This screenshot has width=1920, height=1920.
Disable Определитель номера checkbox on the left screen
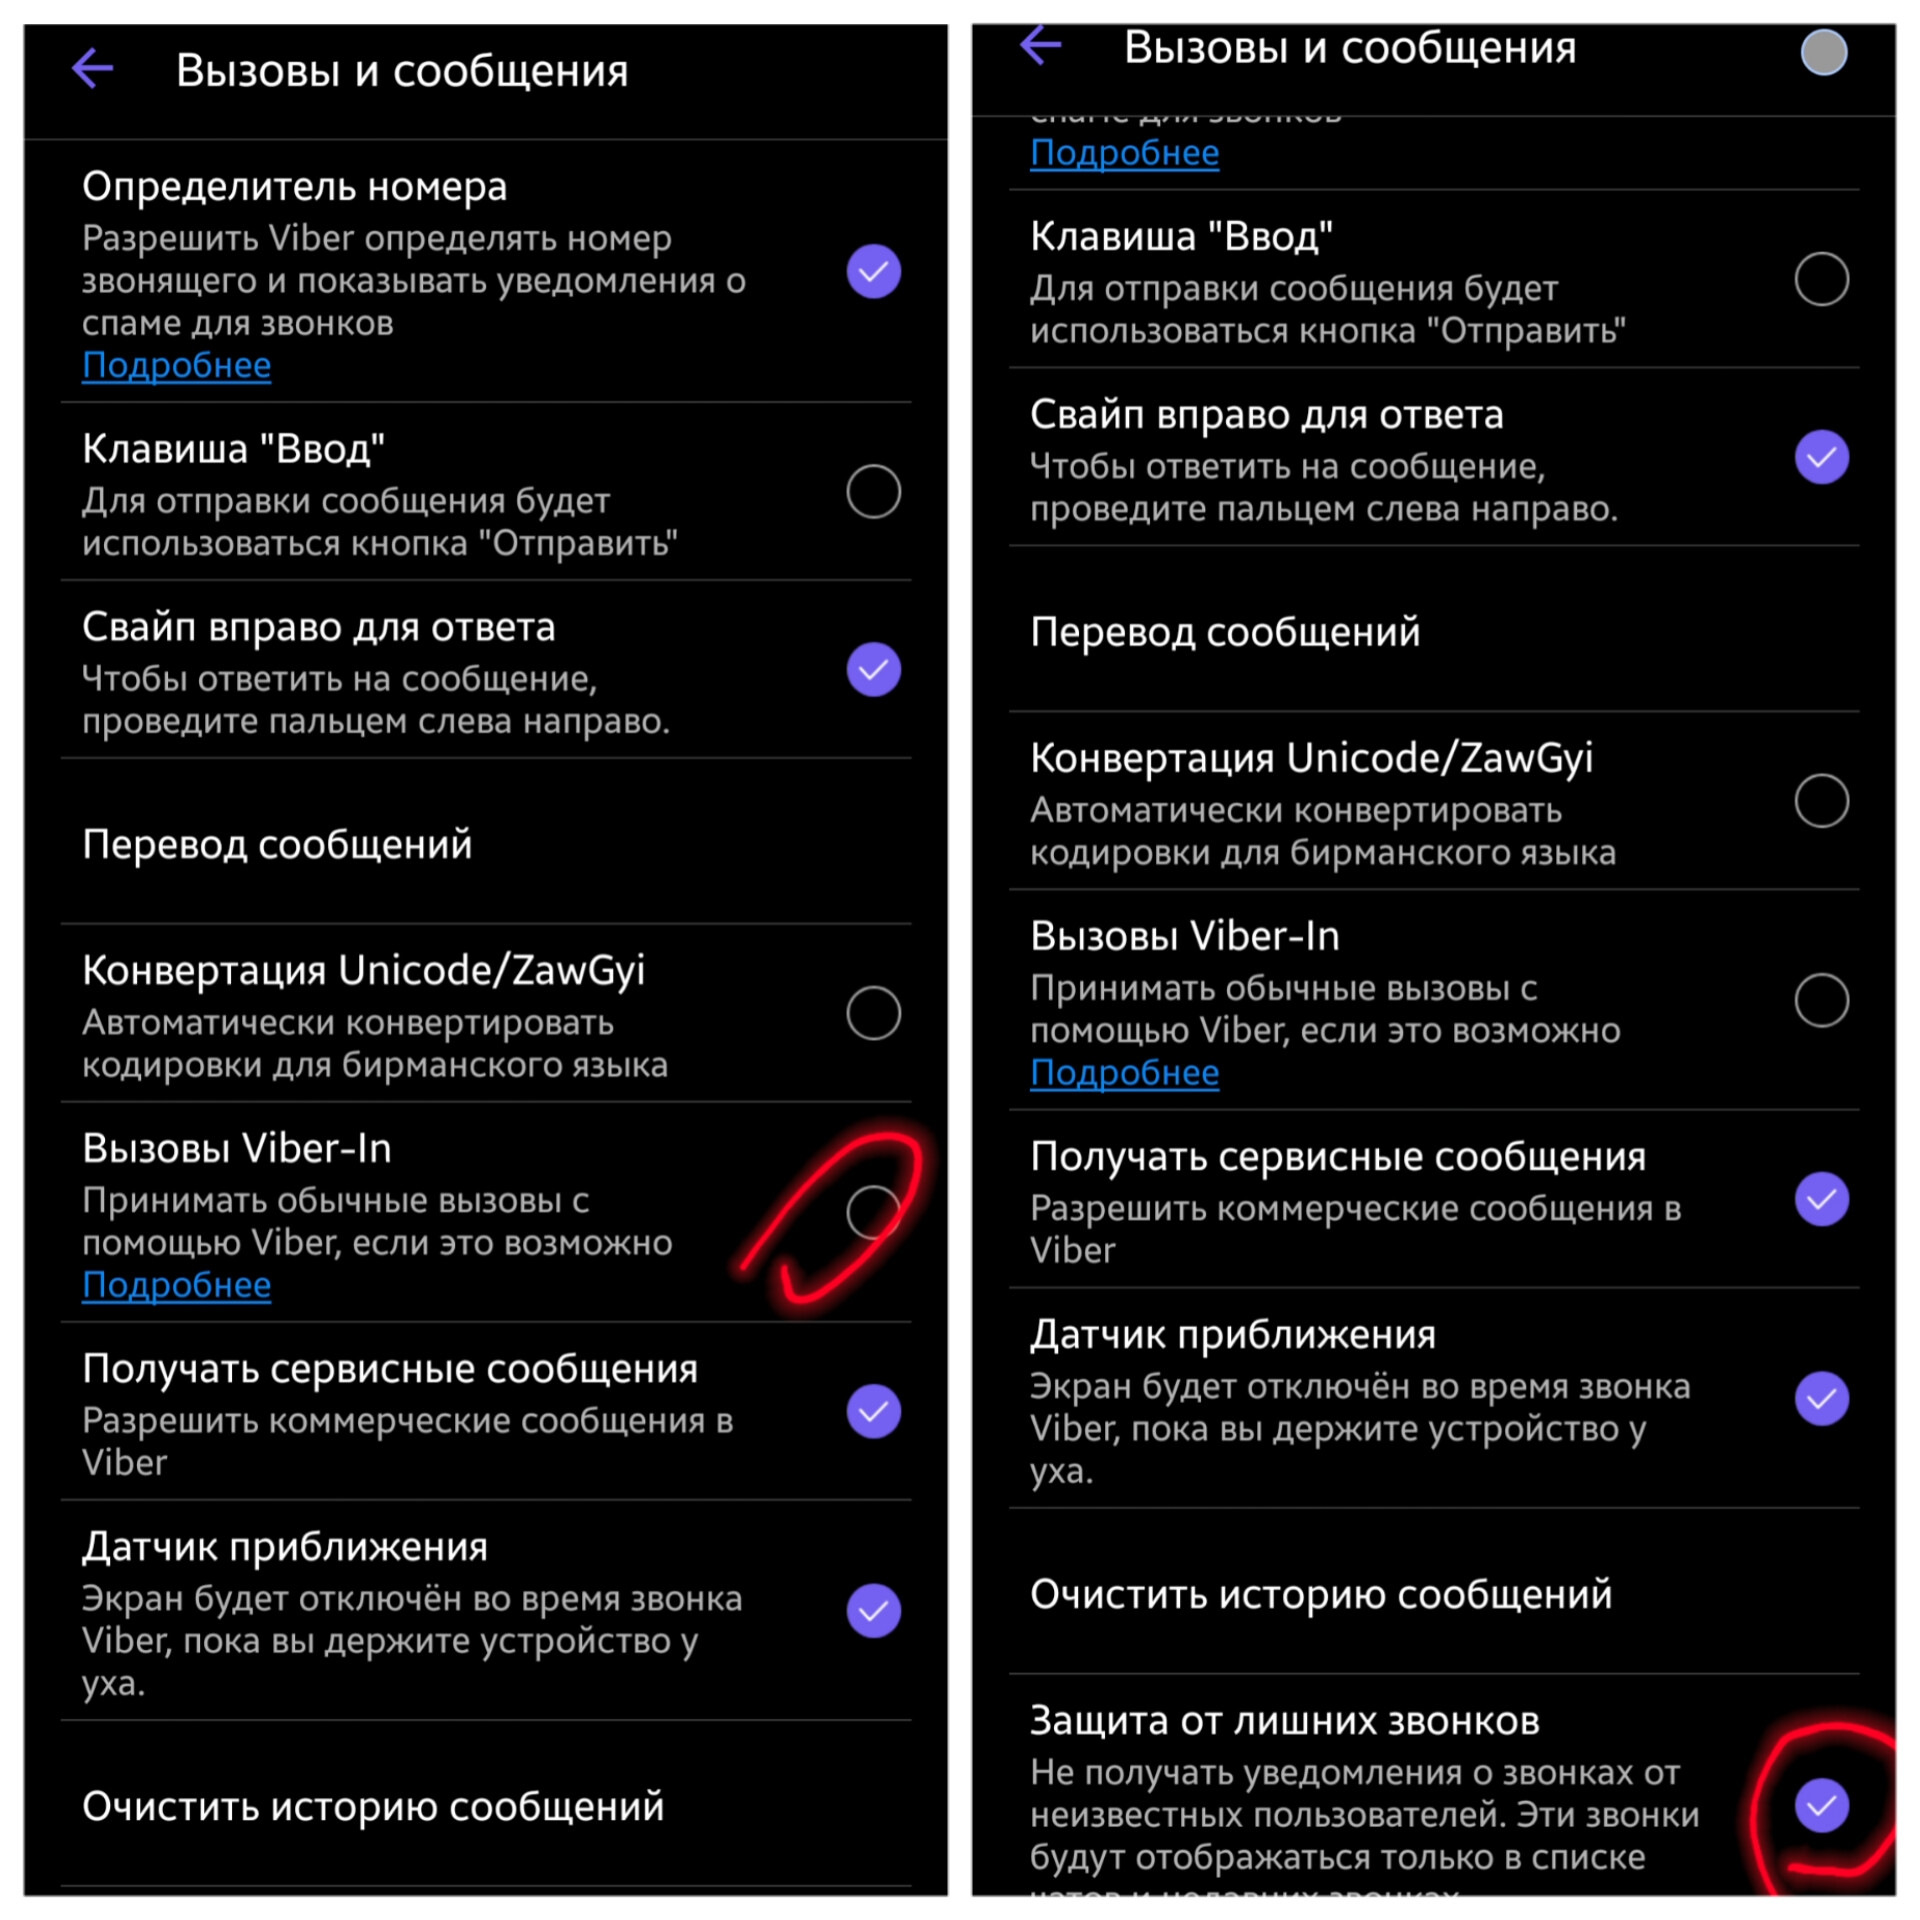pyautogui.click(x=873, y=272)
